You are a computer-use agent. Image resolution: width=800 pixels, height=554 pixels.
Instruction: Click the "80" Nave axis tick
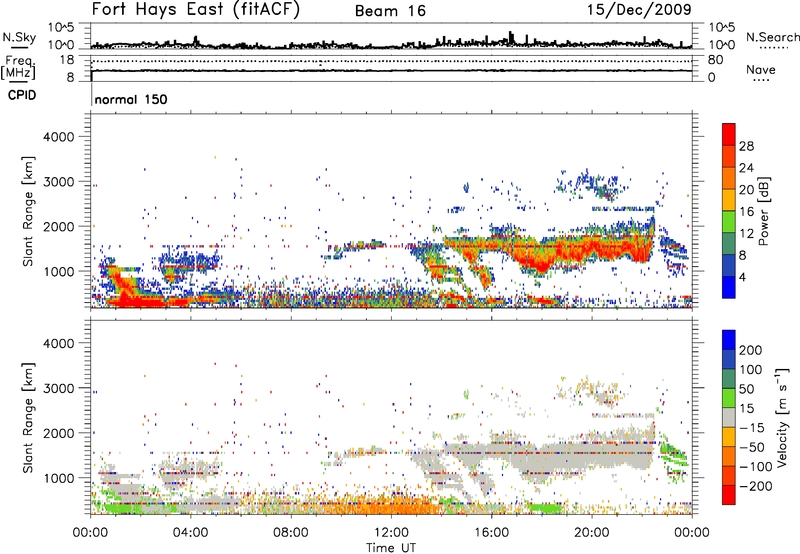715,60
